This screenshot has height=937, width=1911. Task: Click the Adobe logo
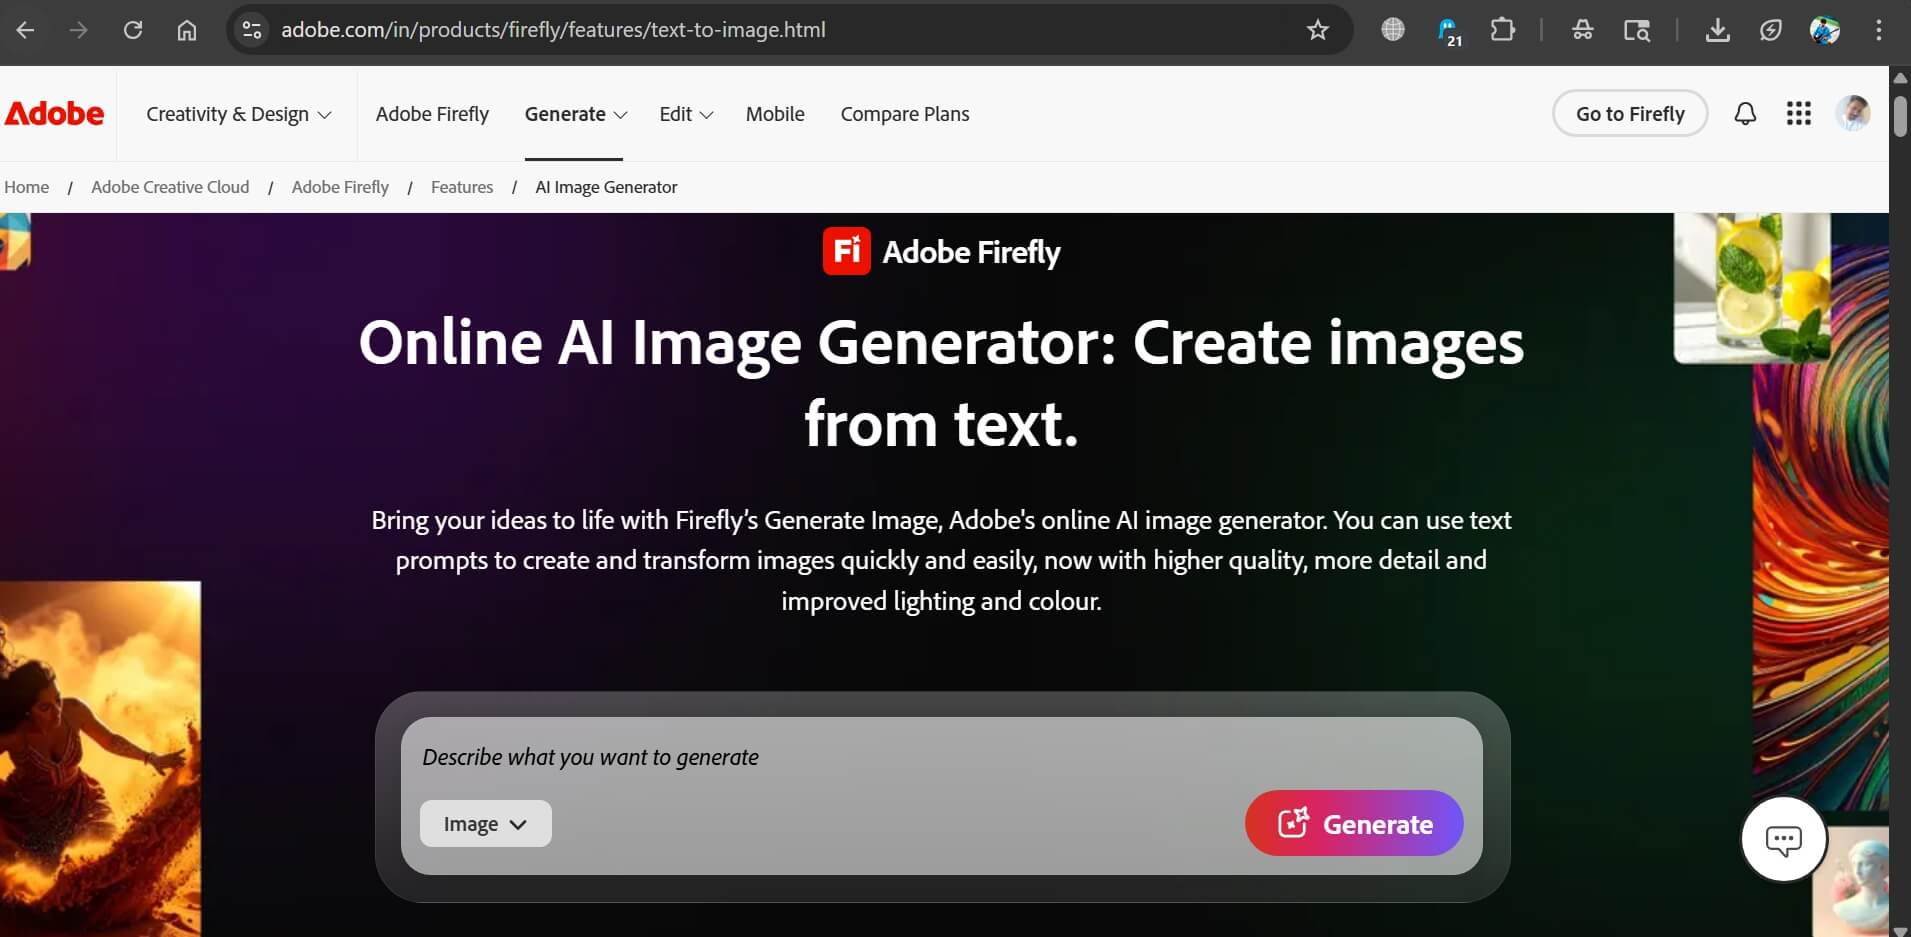(54, 113)
